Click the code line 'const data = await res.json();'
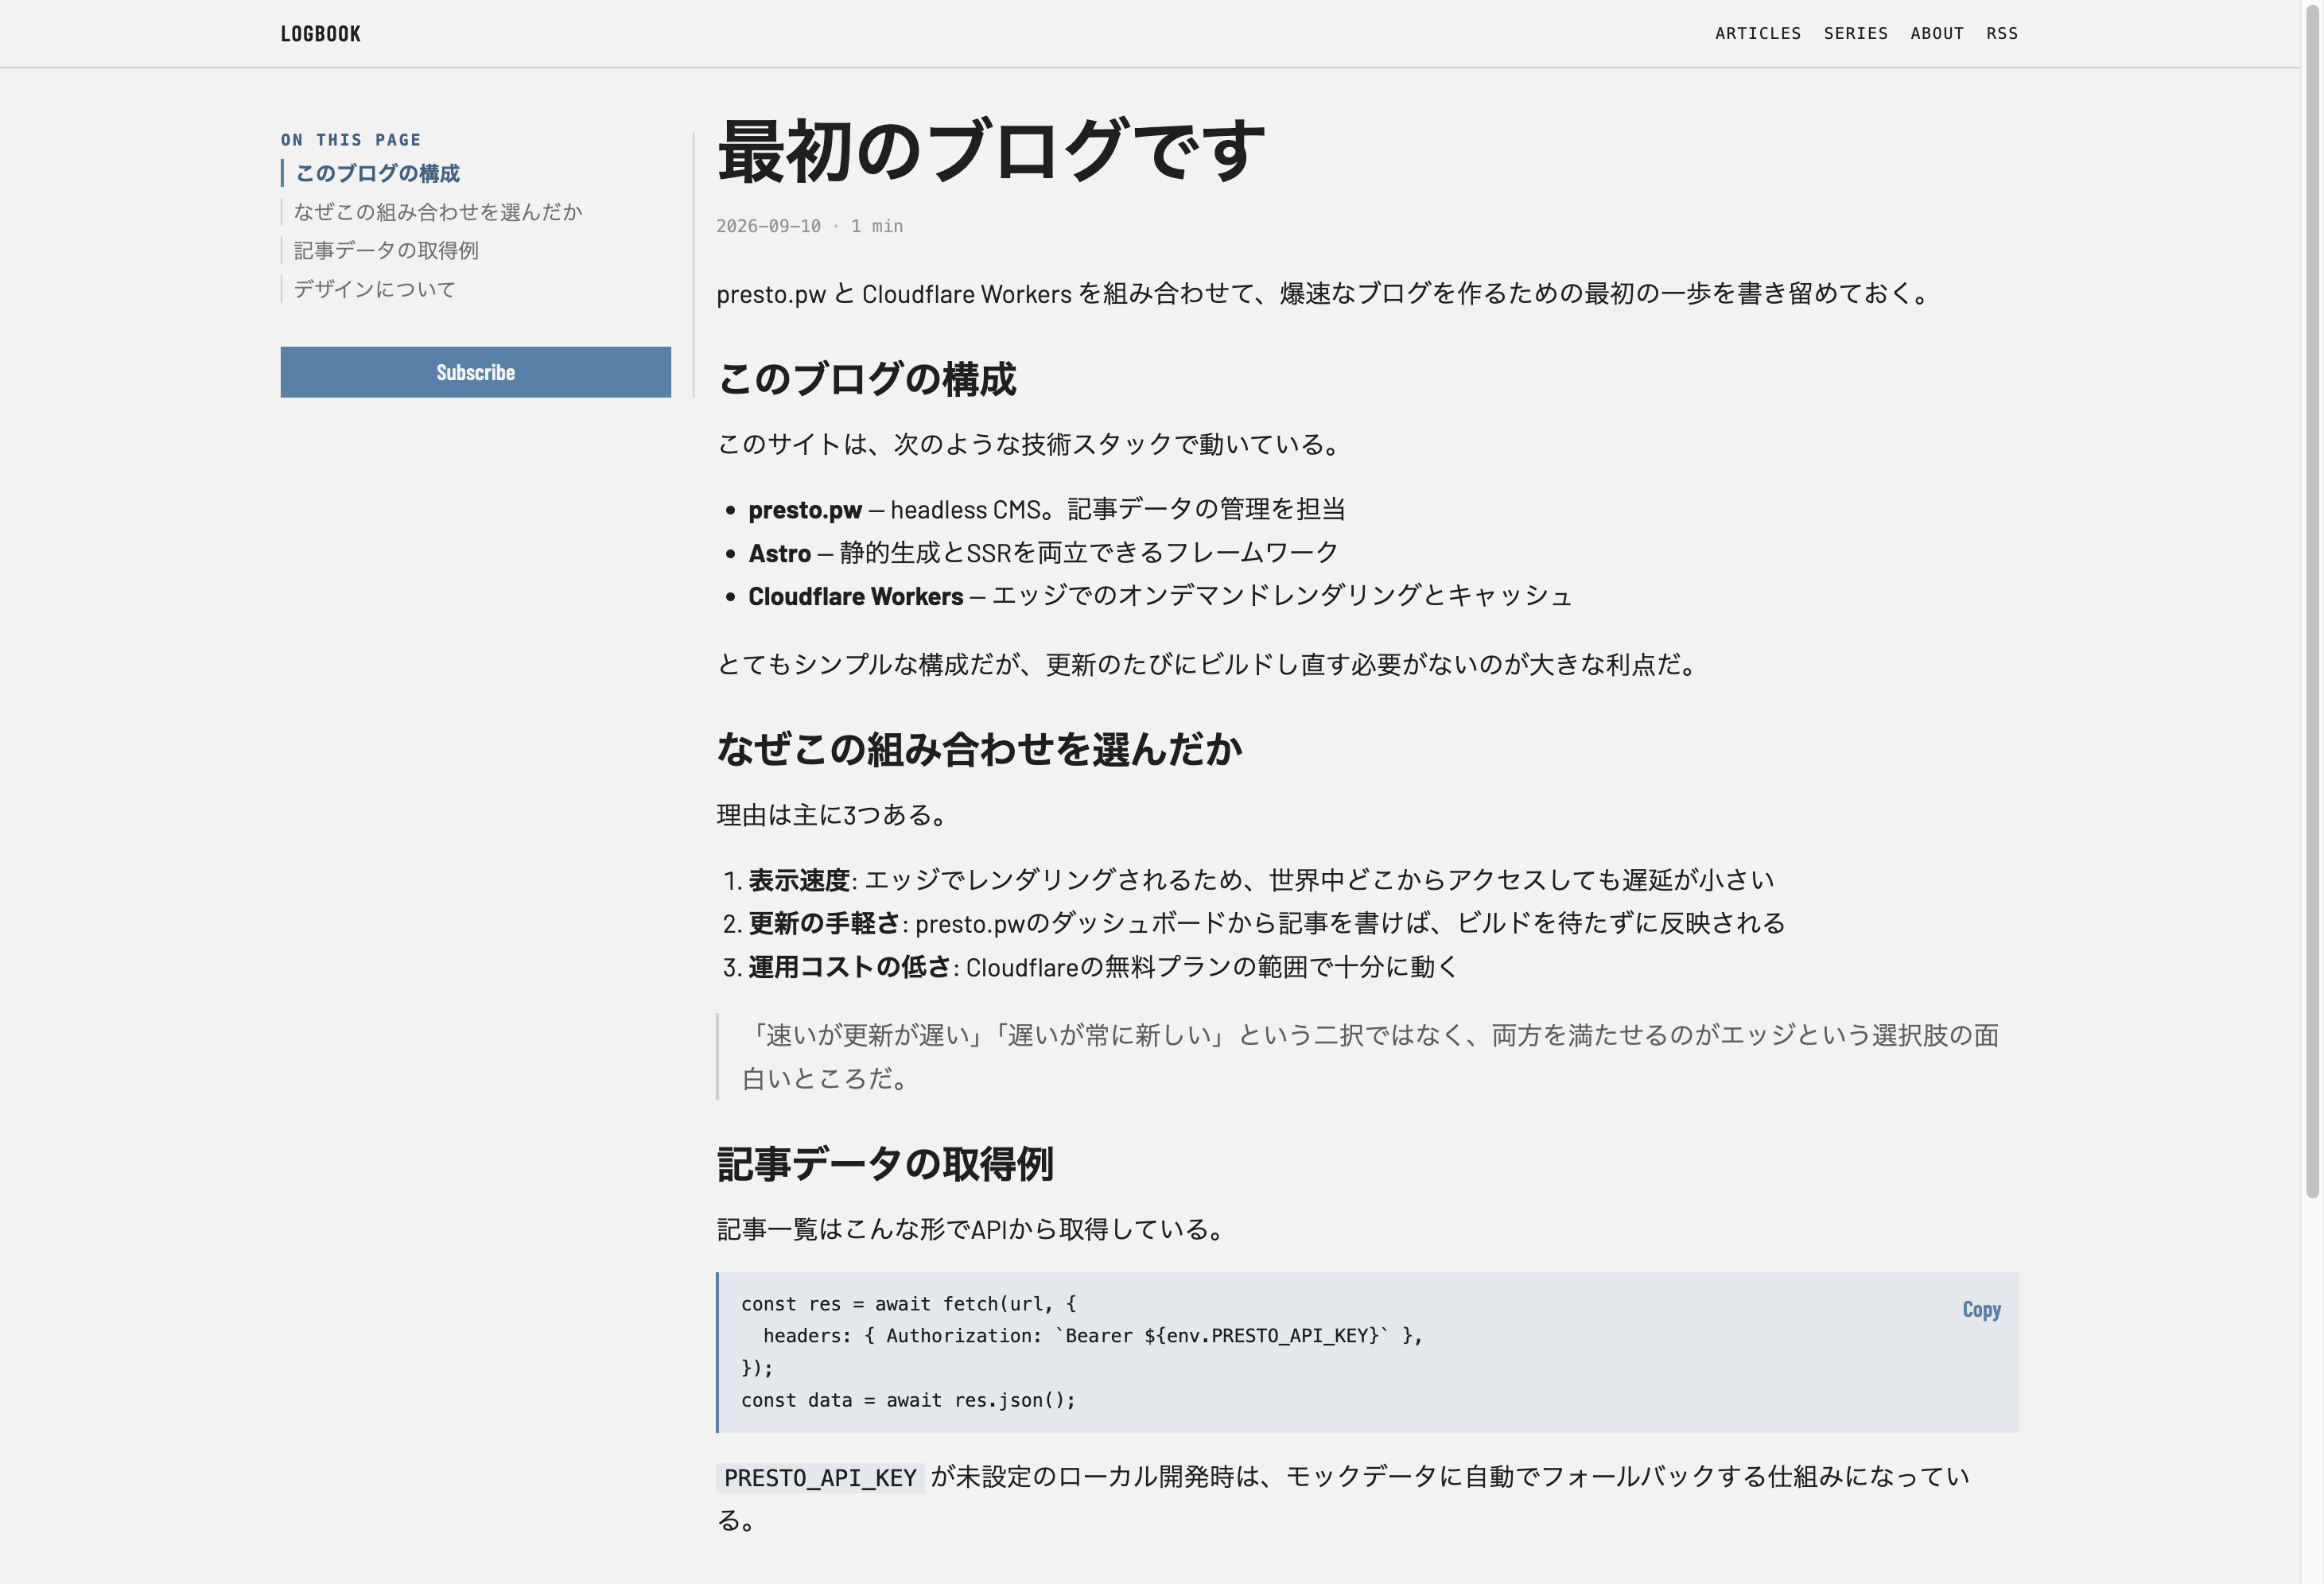The image size is (2324, 1584). tap(908, 1400)
